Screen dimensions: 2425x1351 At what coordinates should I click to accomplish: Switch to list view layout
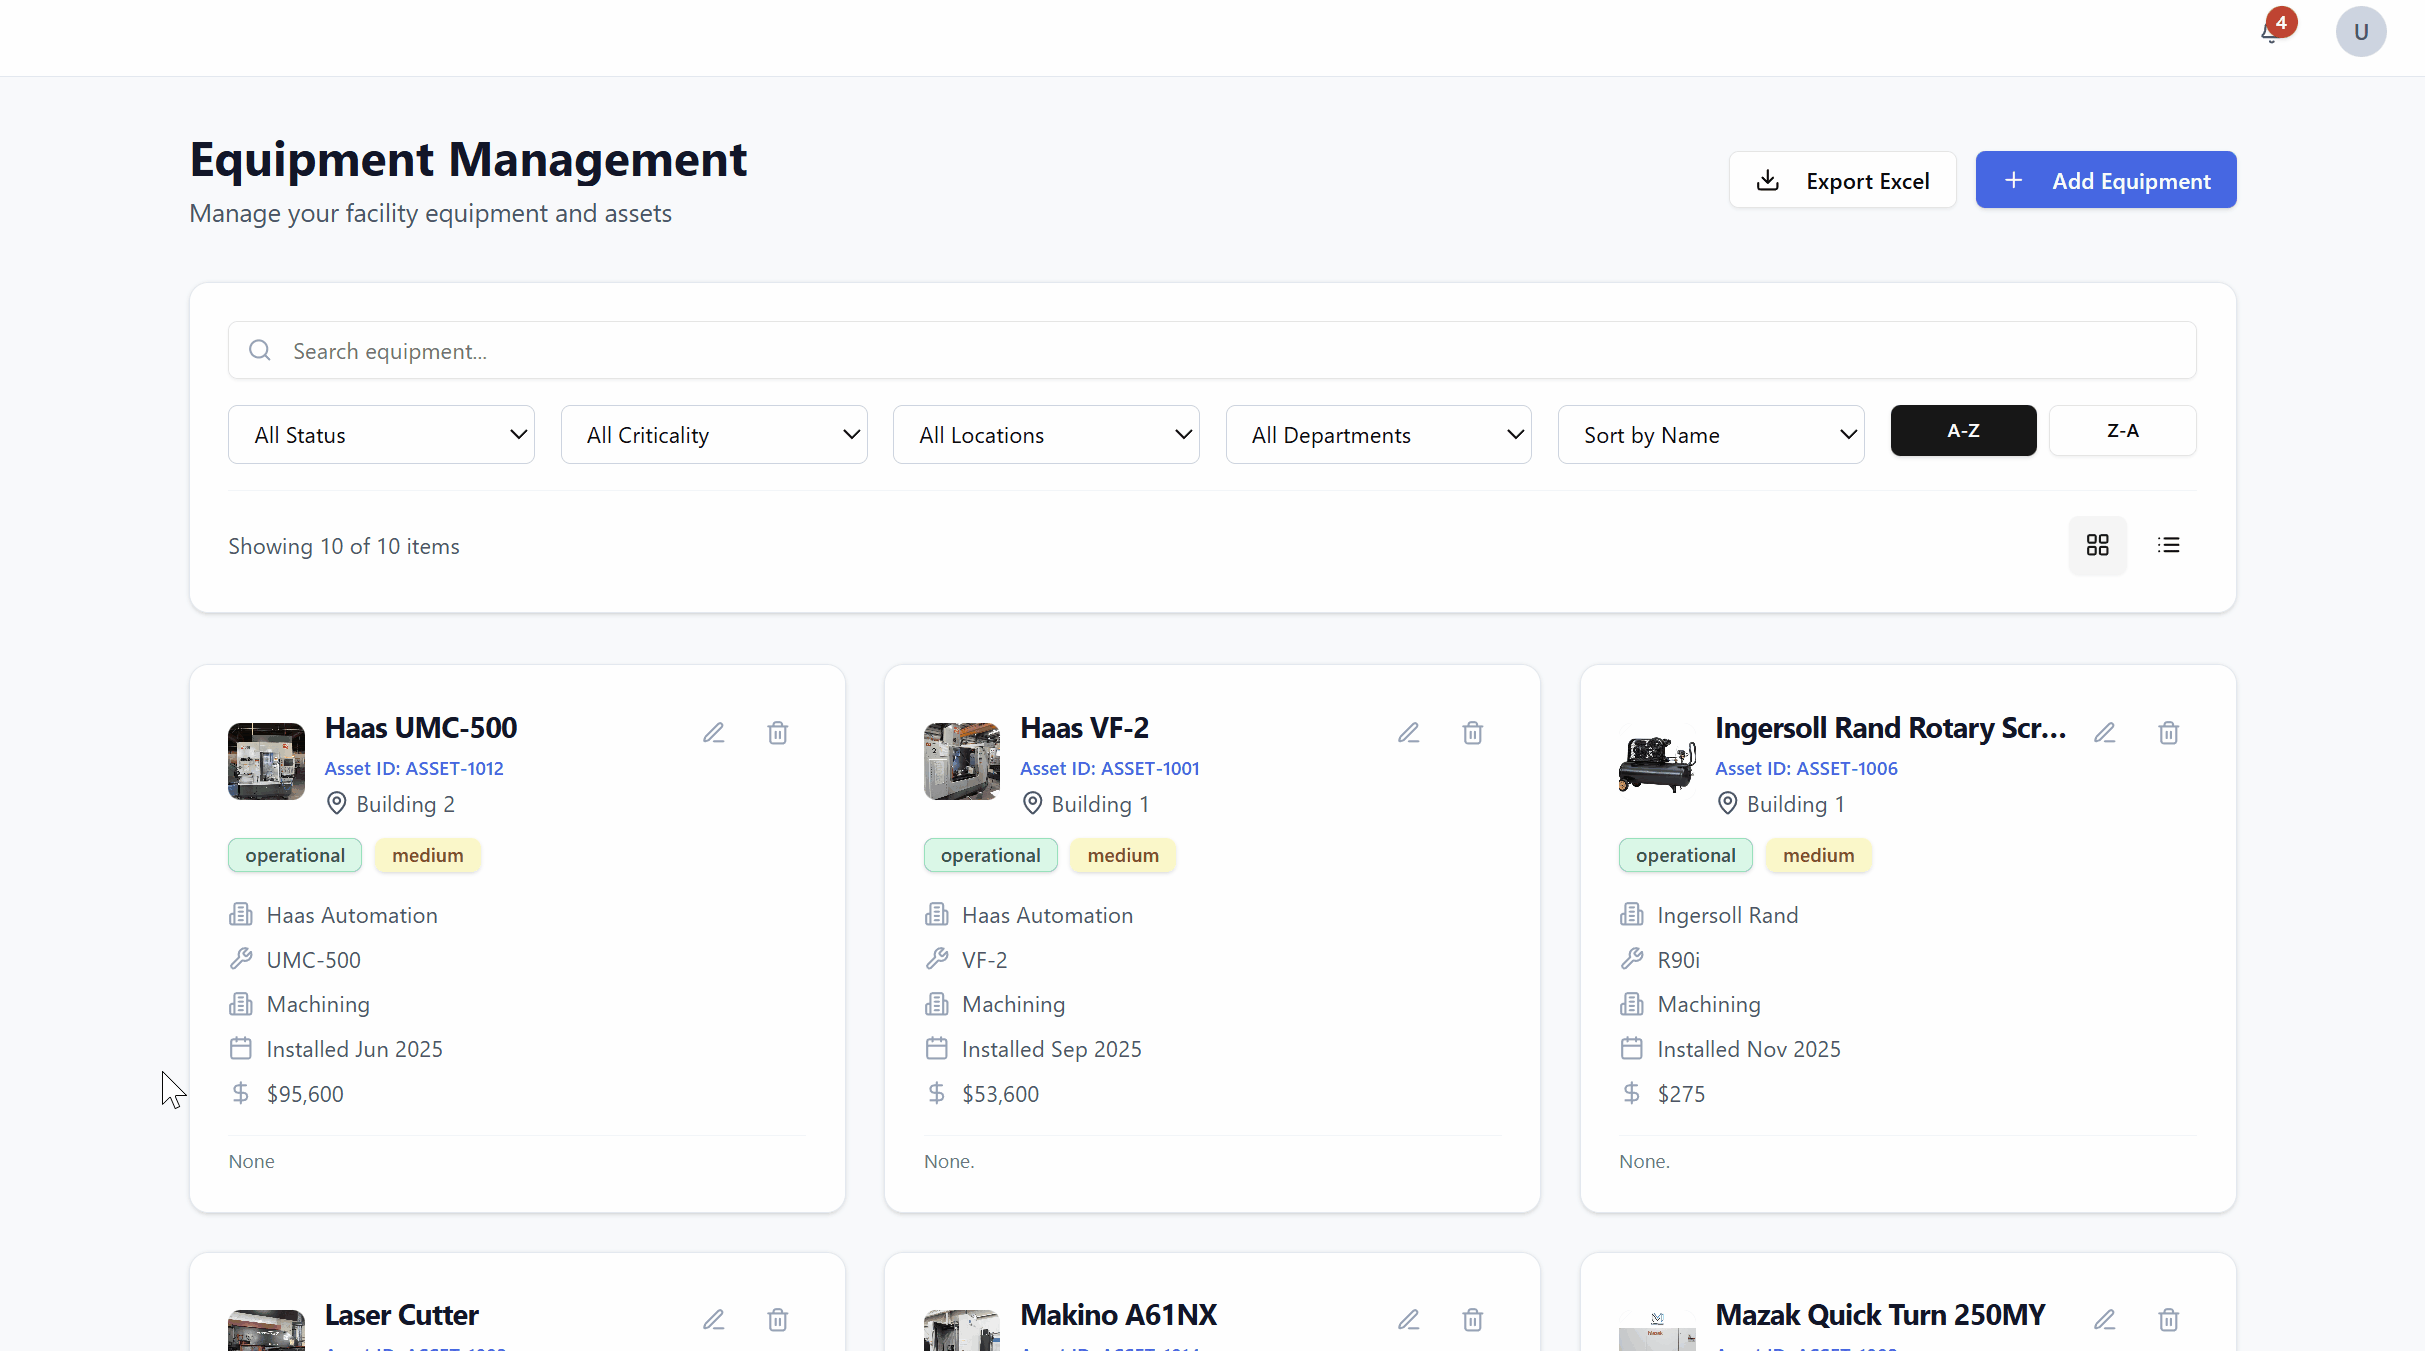tap(2168, 545)
